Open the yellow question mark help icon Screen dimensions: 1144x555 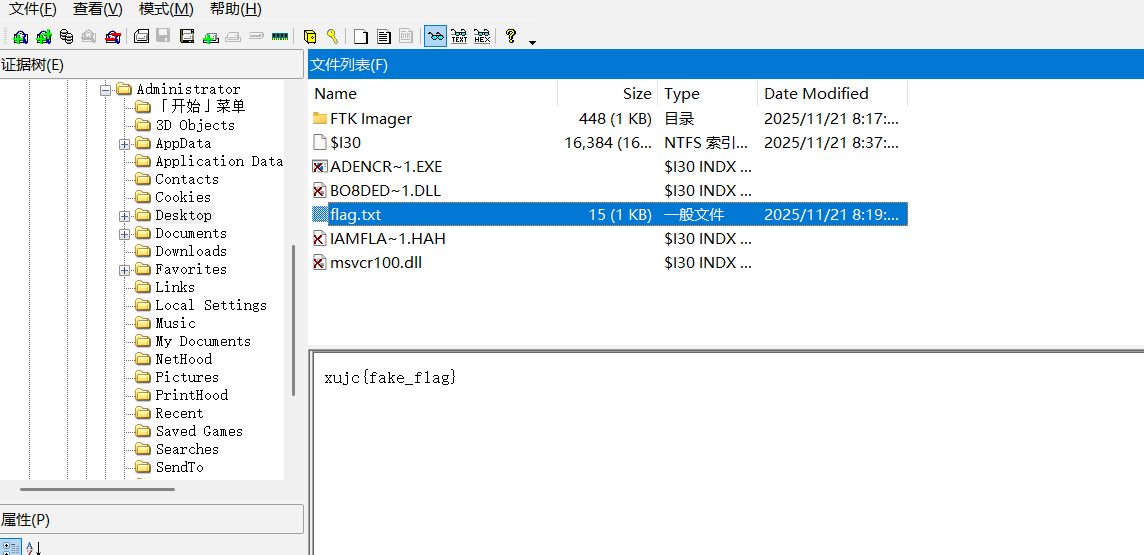coord(511,37)
